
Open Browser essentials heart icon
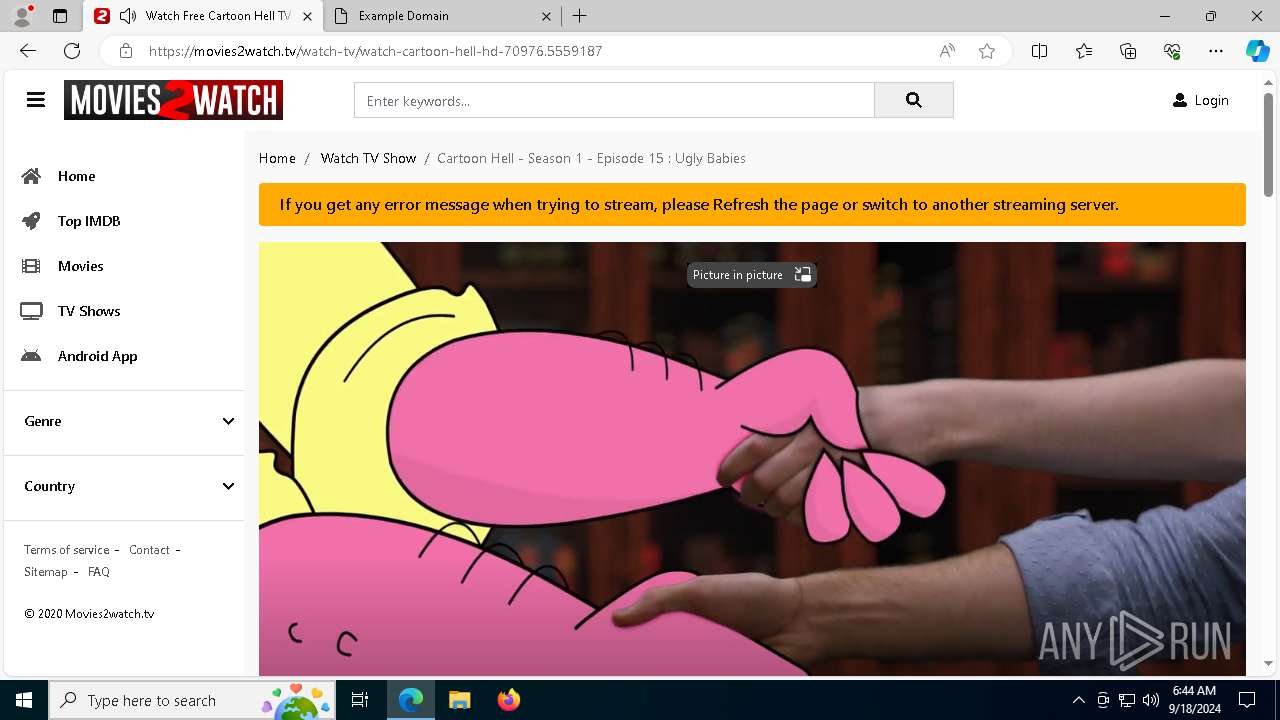point(1172,51)
